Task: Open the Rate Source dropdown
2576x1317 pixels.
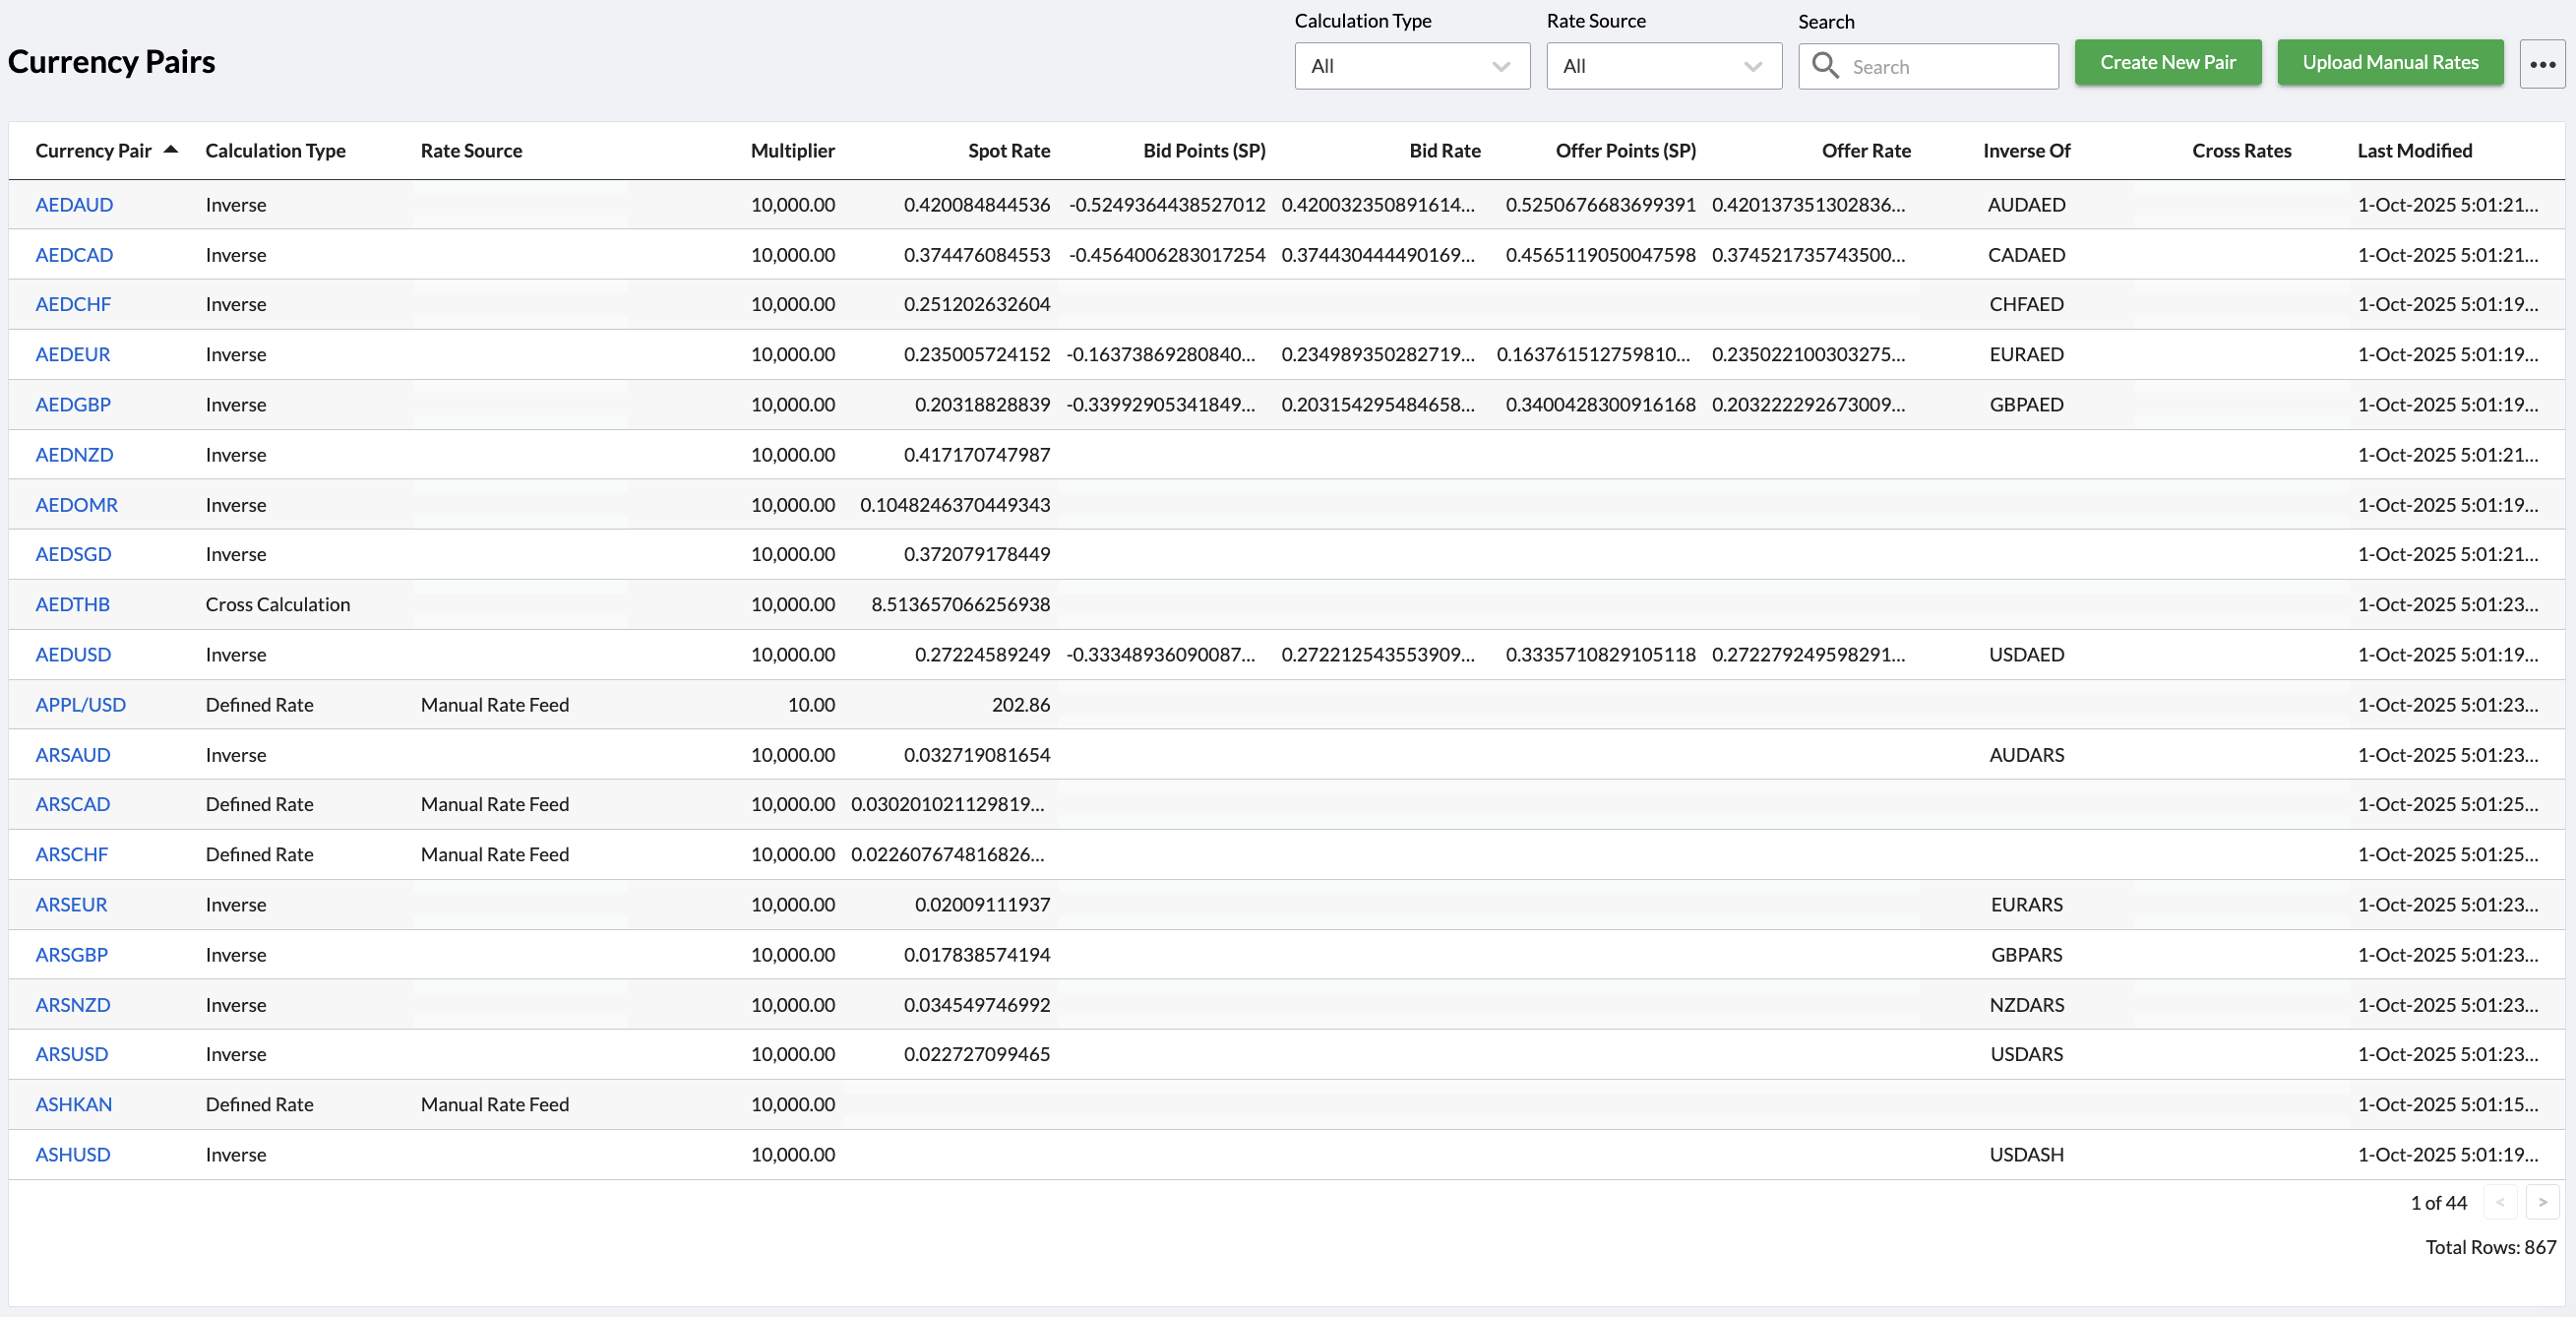Action: pos(1663,66)
